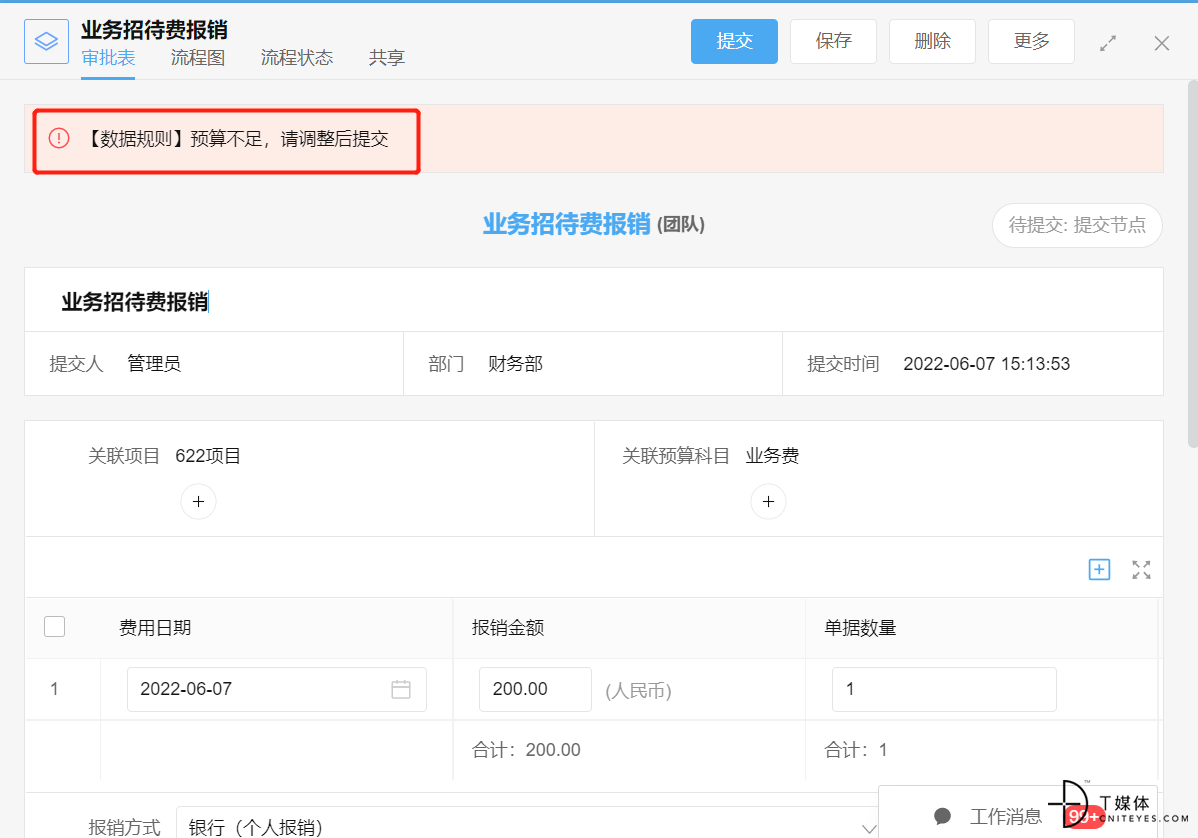Click the 管理员 submitter value

[154, 364]
